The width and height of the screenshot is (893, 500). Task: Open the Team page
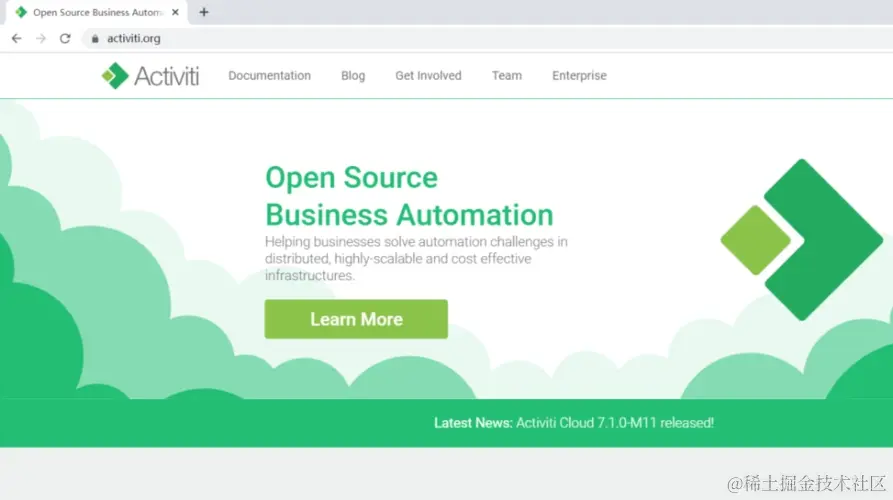click(x=507, y=76)
